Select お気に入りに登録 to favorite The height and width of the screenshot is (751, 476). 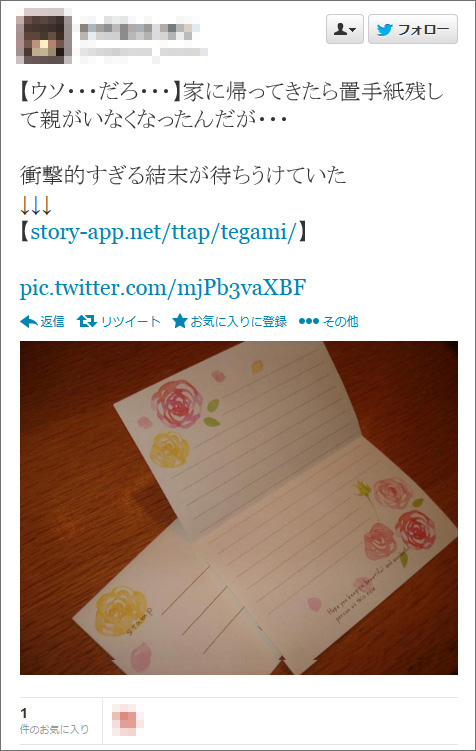pos(239,321)
